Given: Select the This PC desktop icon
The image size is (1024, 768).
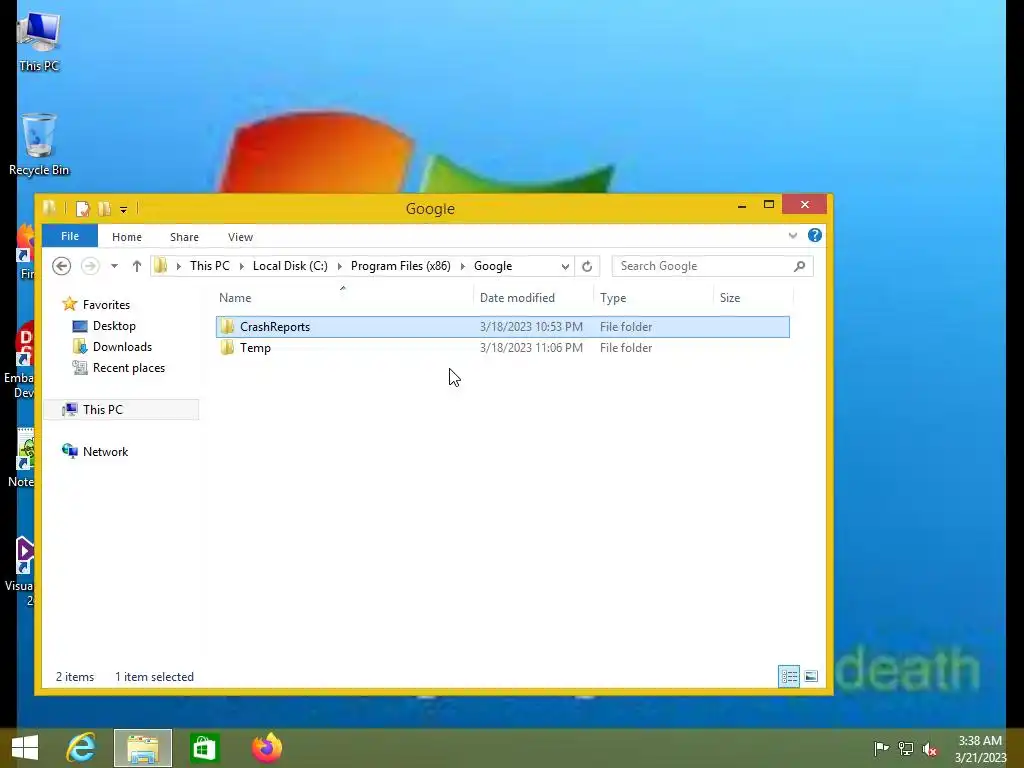Looking at the screenshot, I should [39, 43].
